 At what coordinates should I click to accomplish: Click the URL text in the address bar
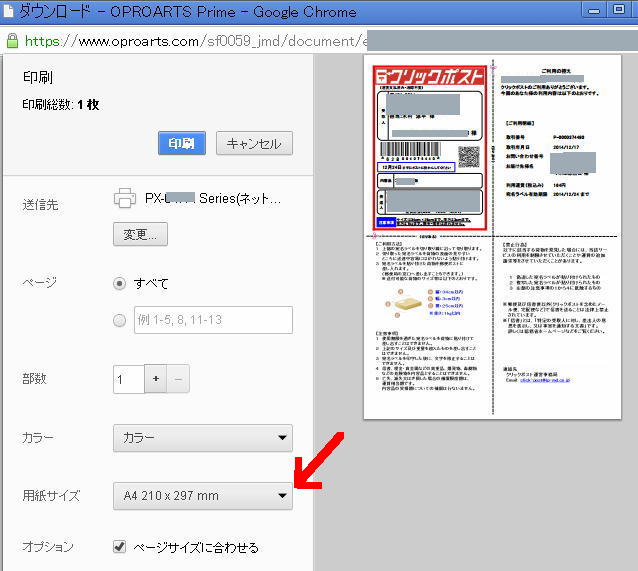tap(195, 41)
